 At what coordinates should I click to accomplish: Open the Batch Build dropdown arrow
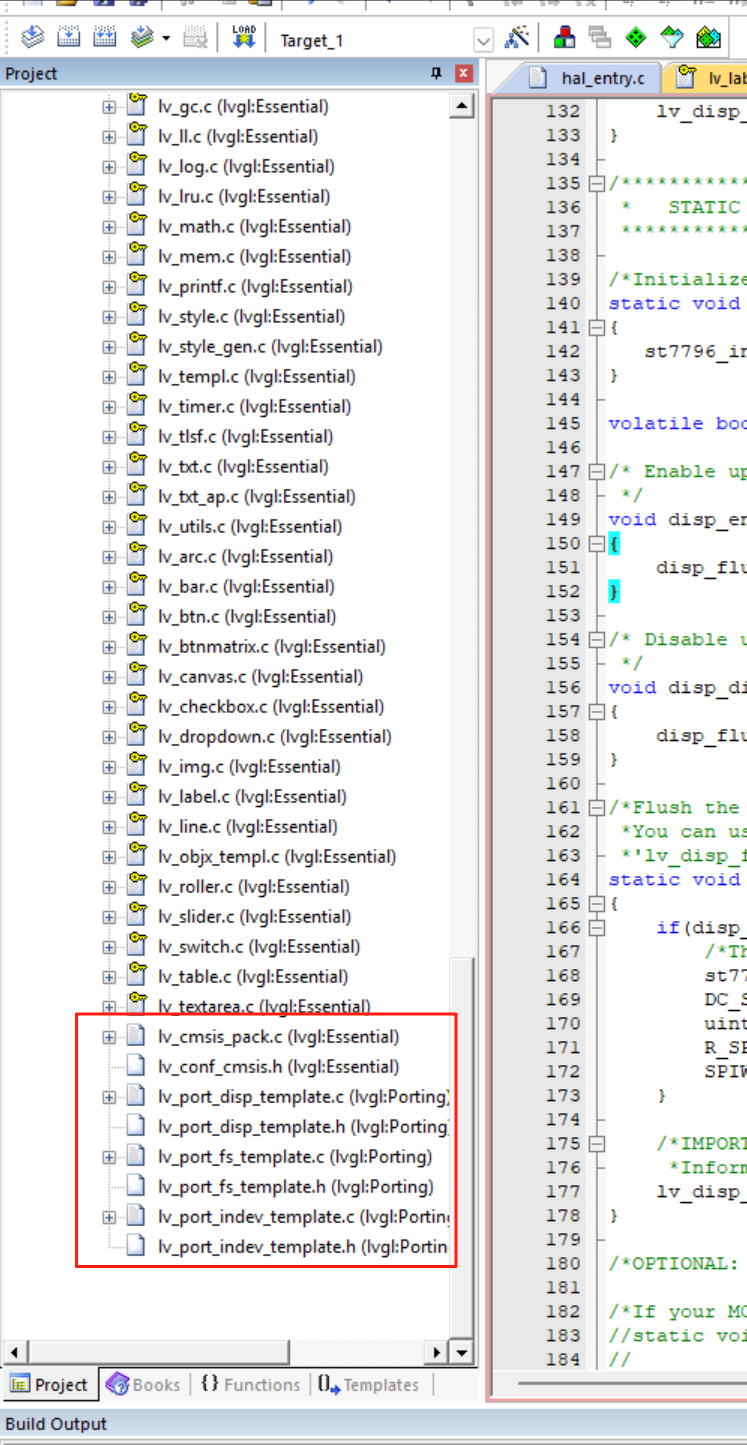[165, 39]
